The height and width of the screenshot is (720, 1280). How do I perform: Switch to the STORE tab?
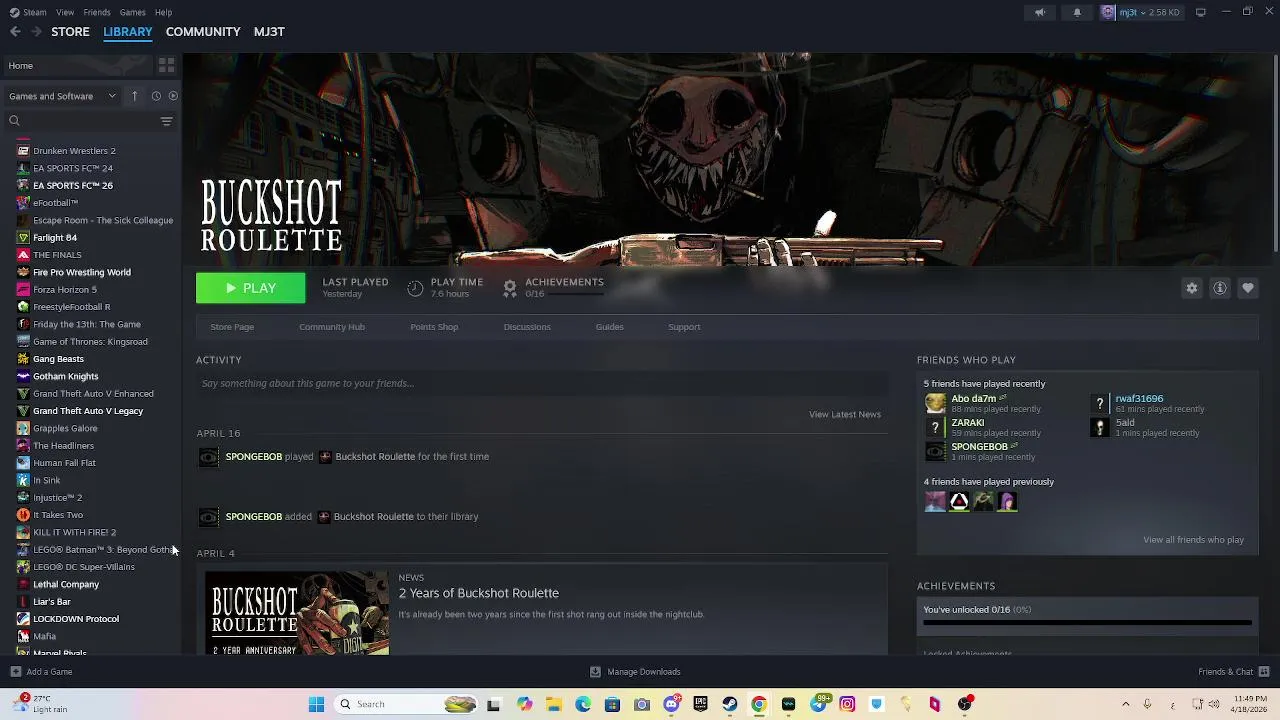point(70,32)
